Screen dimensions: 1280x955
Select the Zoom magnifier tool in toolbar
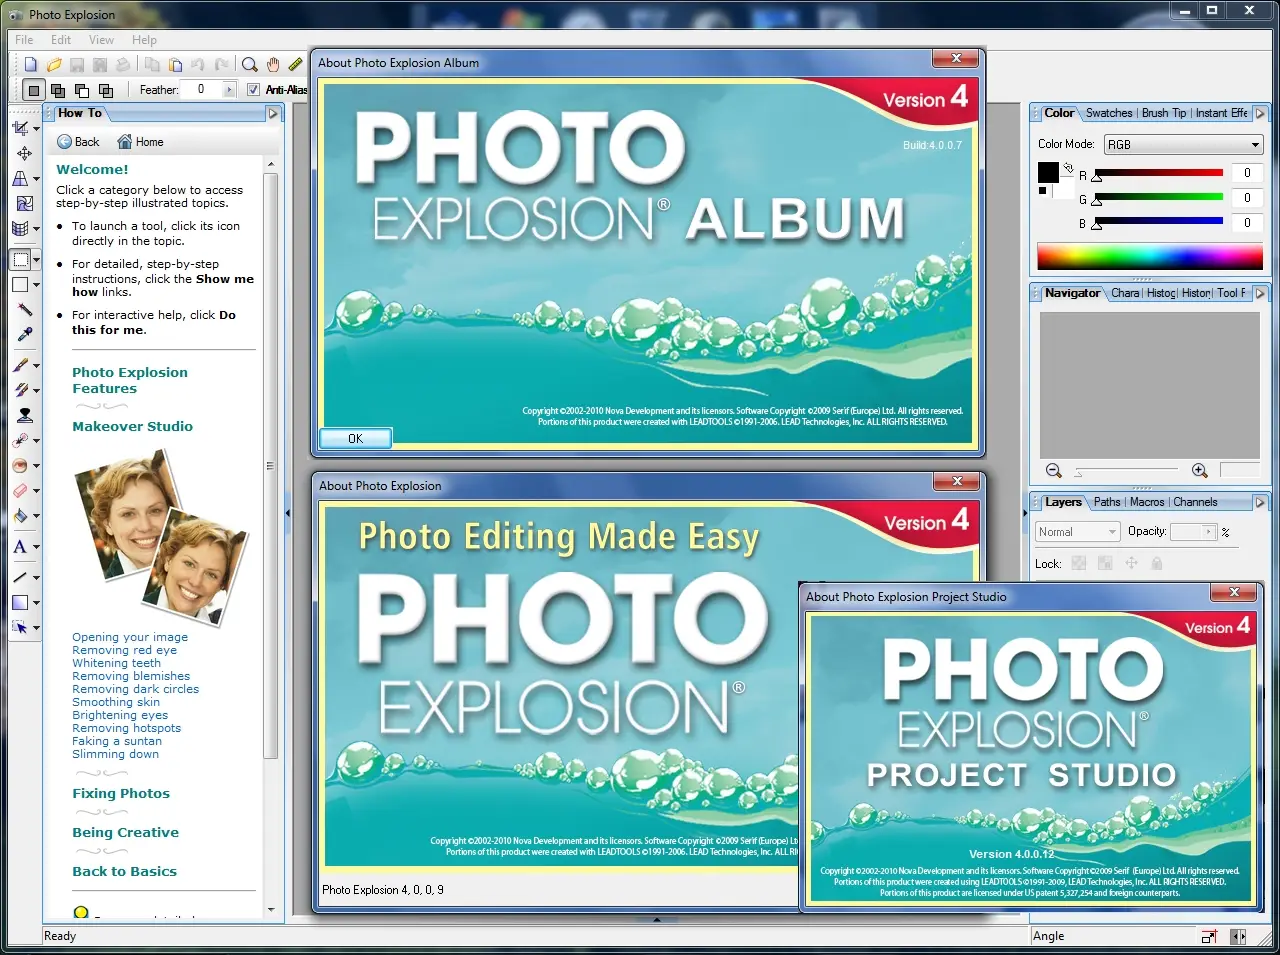pyautogui.click(x=250, y=65)
